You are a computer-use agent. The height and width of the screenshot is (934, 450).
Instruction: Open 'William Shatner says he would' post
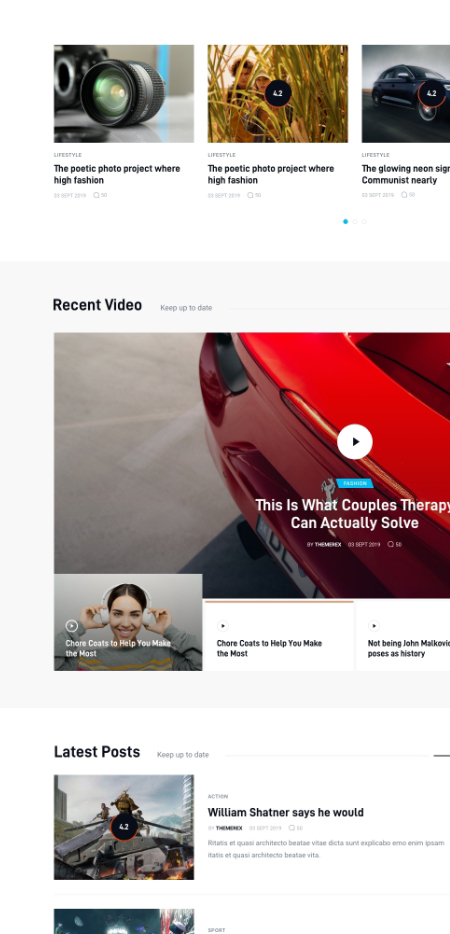click(285, 812)
